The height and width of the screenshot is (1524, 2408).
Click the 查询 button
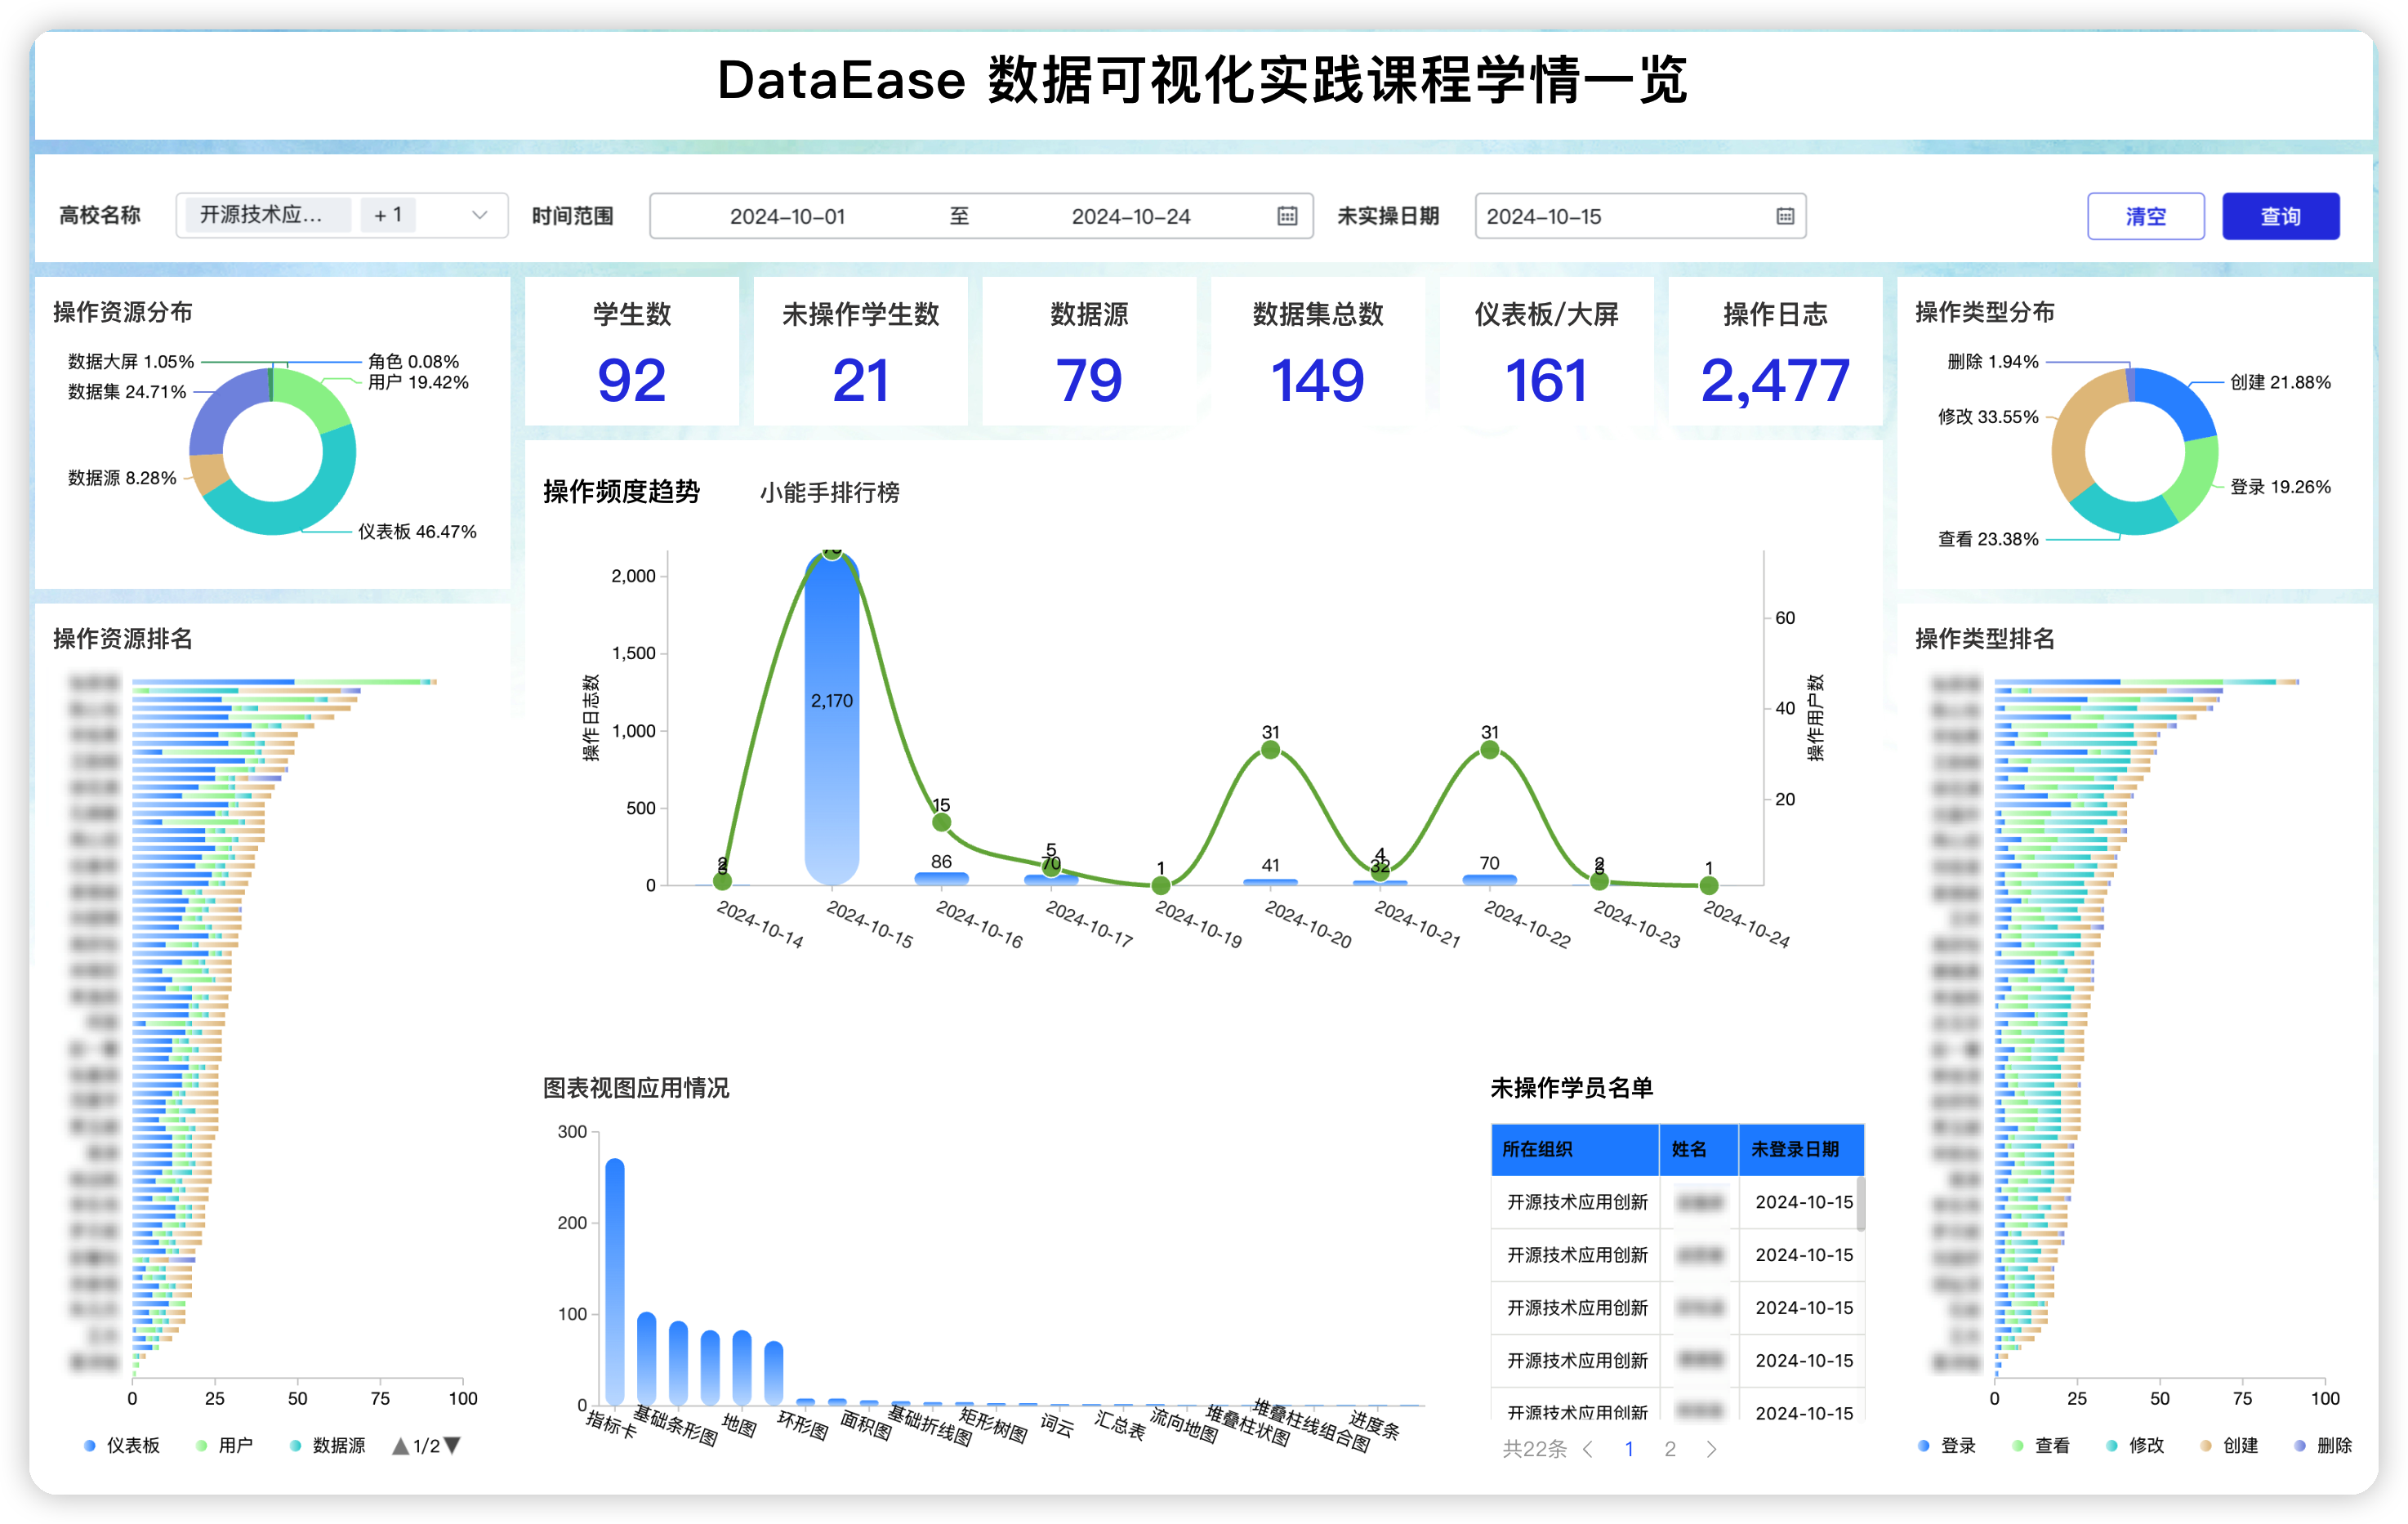click(2280, 216)
